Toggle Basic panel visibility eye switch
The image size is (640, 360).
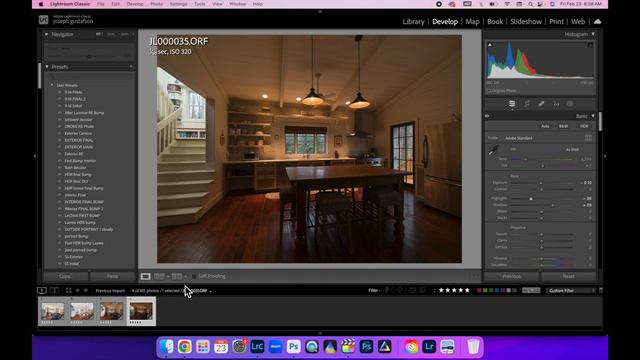coord(487,116)
